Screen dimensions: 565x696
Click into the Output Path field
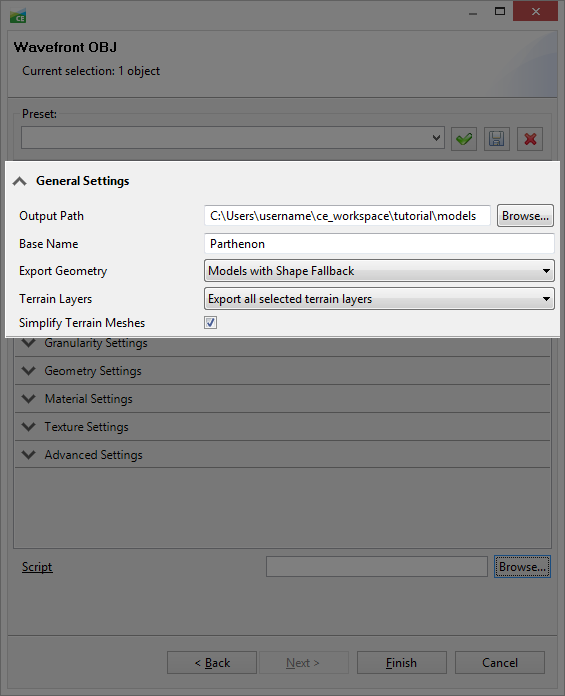coord(347,216)
